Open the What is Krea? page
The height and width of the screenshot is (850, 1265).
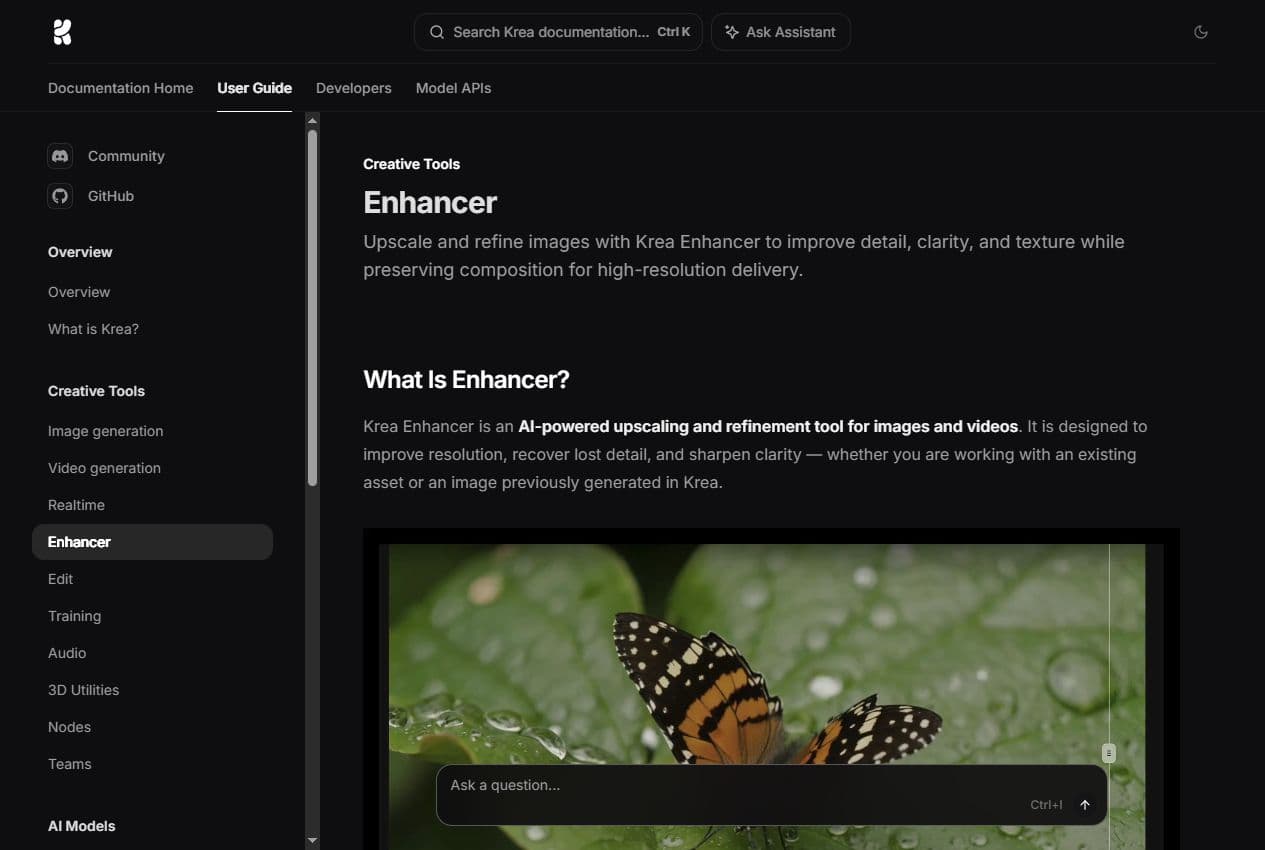(93, 329)
